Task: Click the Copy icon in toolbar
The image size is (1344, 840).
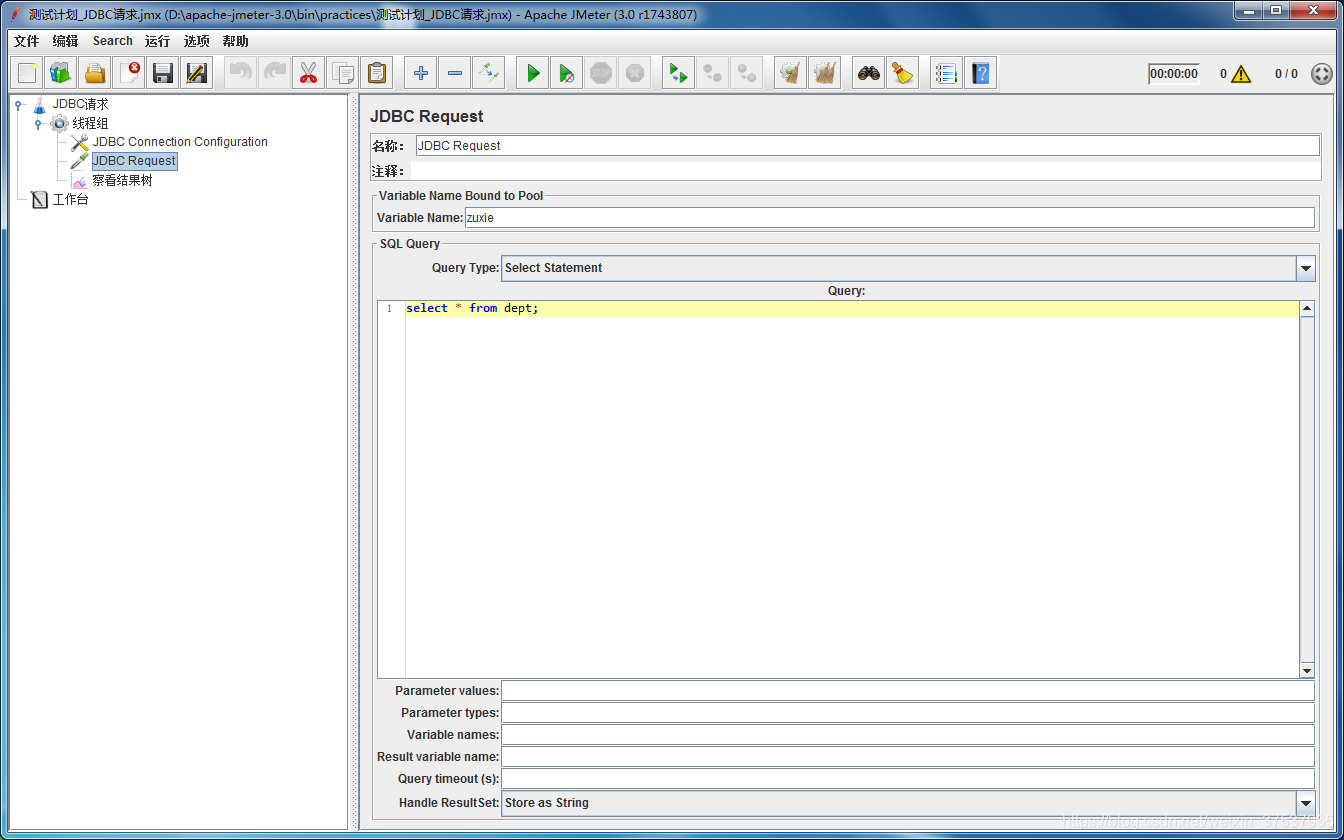Action: click(343, 73)
